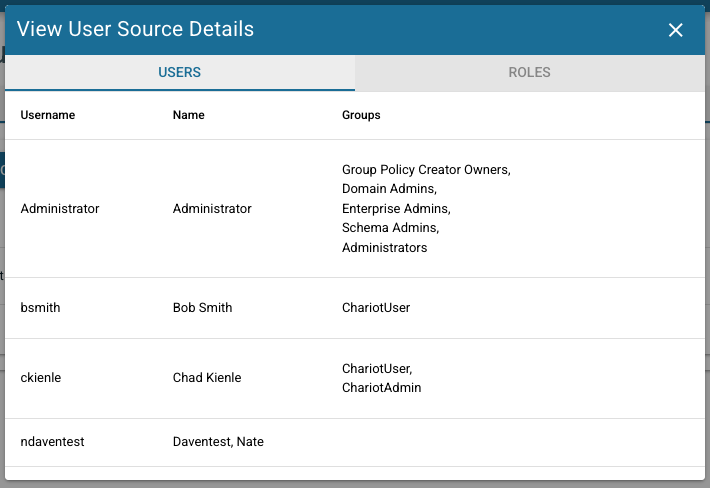710x488 pixels.
Task: Click ChariotUser group in bsmith row
Action: 376,308
